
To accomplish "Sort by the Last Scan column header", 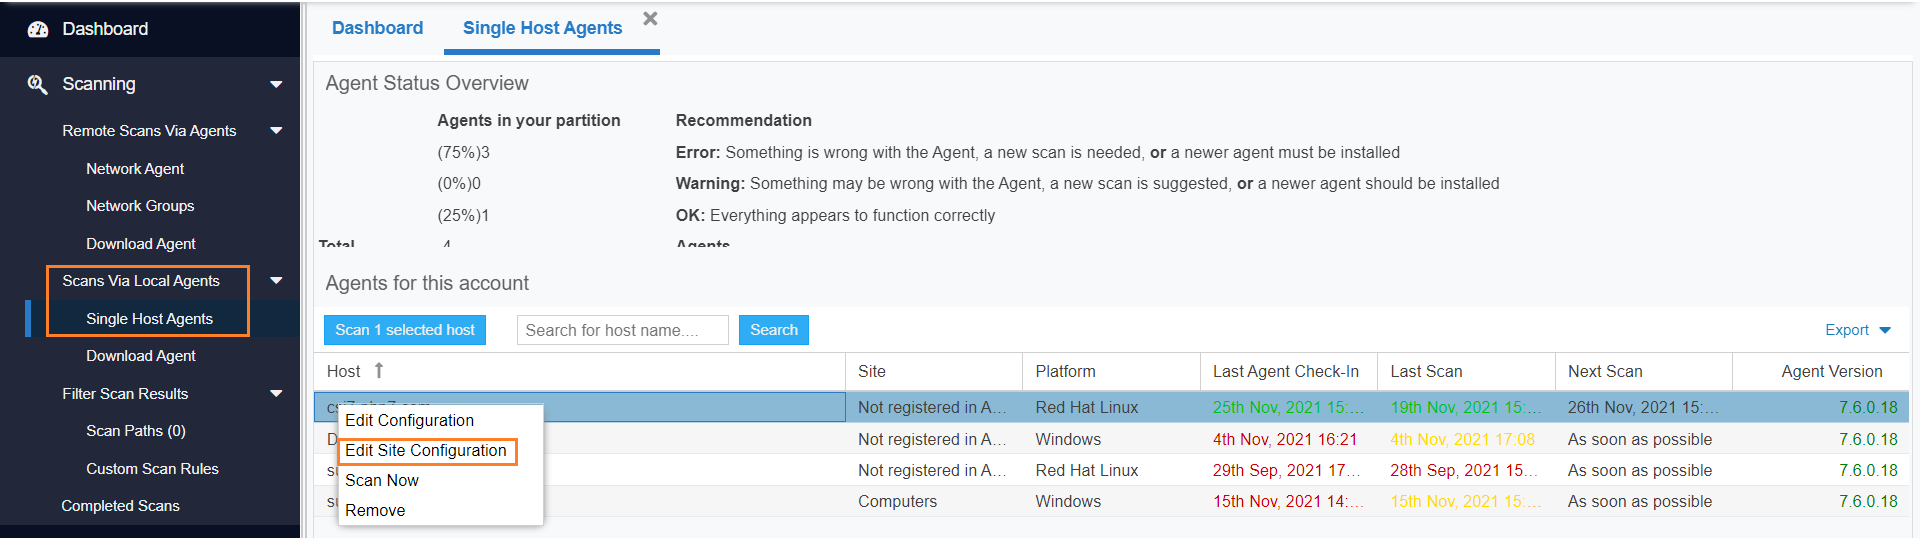I will coord(1426,371).
